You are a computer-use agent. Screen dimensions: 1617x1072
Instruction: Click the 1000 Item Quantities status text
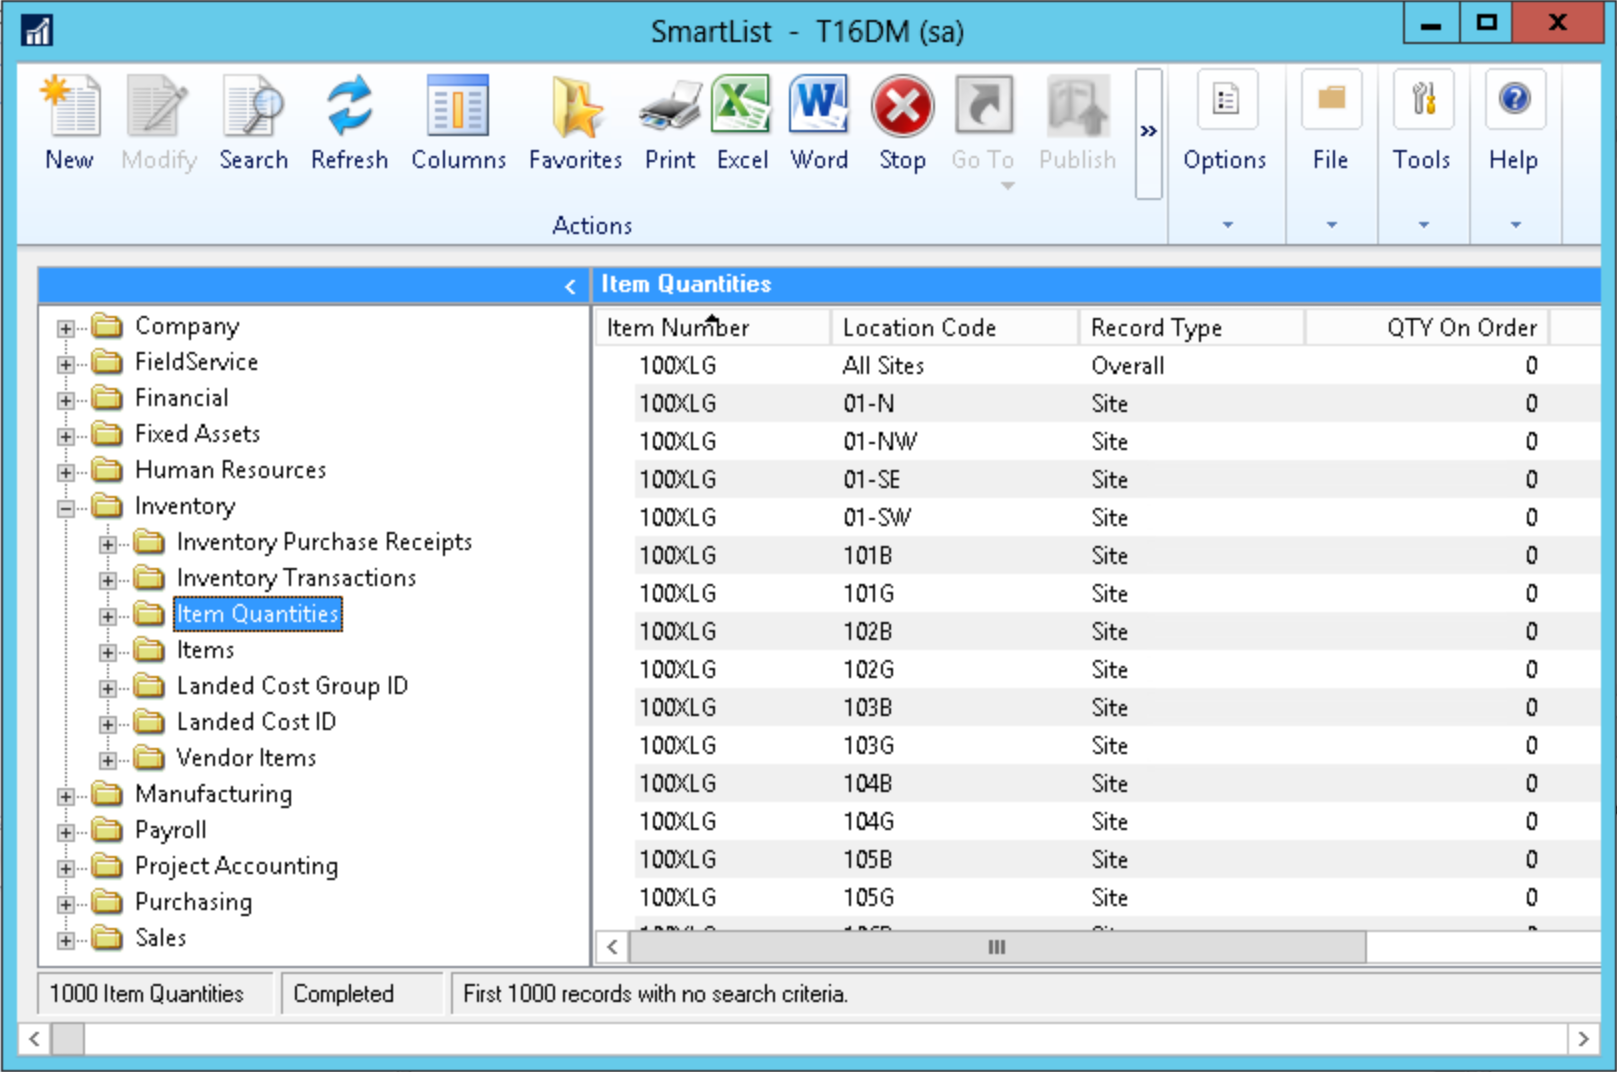[x=147, y=994]
